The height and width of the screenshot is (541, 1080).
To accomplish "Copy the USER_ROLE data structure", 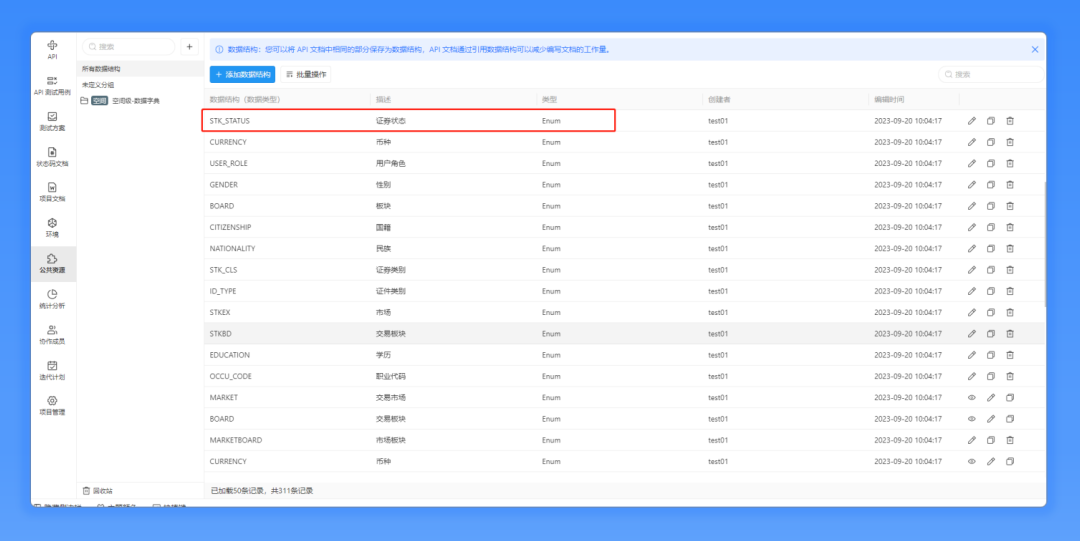I will click(990, 163).
